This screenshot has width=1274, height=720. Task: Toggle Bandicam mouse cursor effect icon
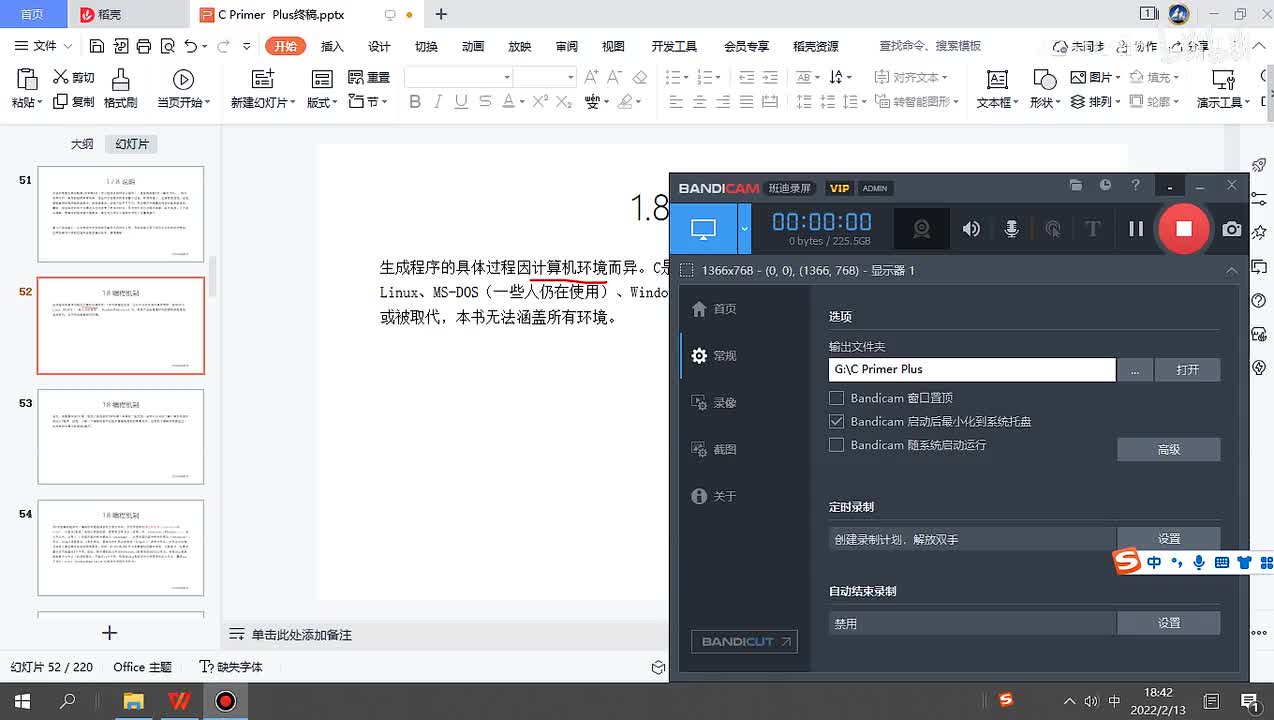click(x=1052, y=229)
